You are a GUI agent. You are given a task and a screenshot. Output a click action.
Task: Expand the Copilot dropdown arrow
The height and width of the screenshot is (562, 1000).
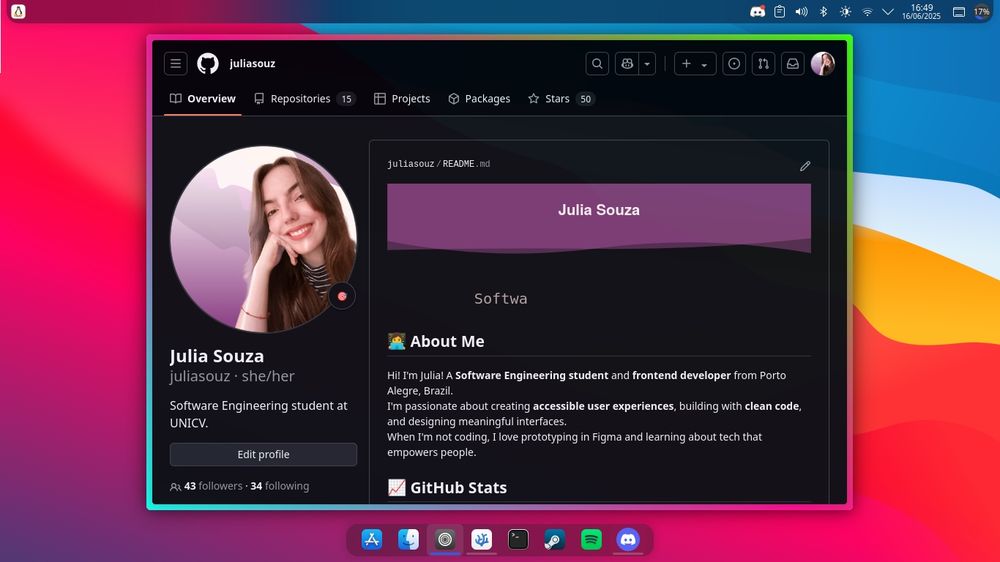tap(647, 64)
